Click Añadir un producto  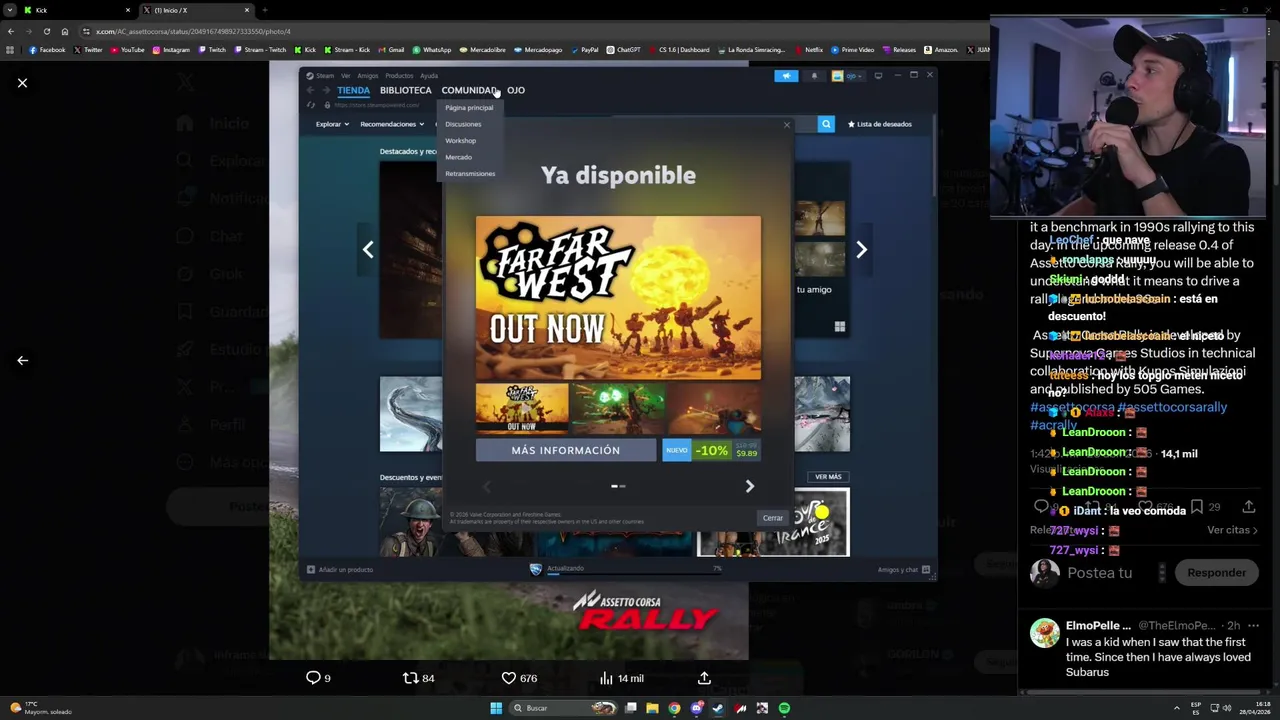340,570
